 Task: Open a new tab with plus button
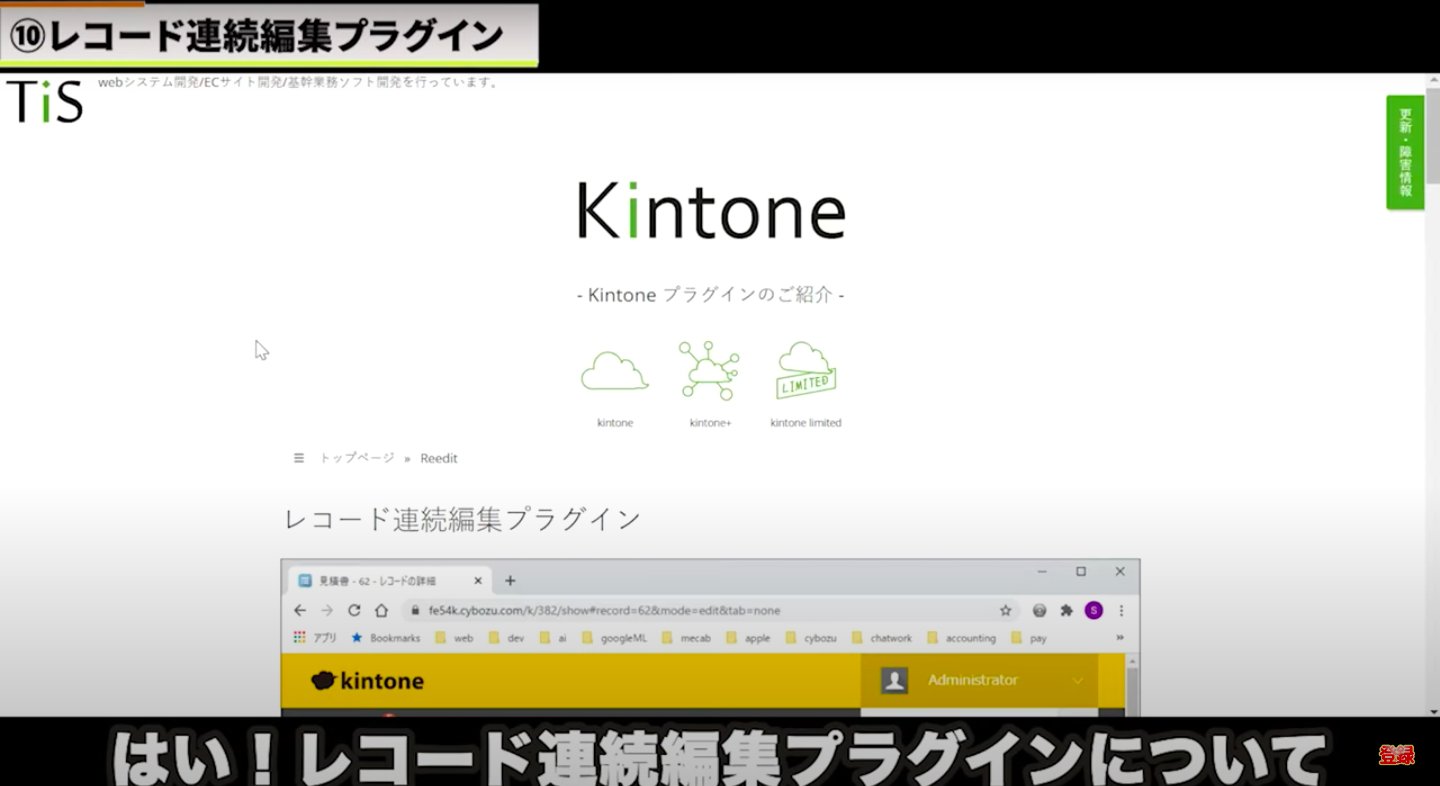coord(510,580)
